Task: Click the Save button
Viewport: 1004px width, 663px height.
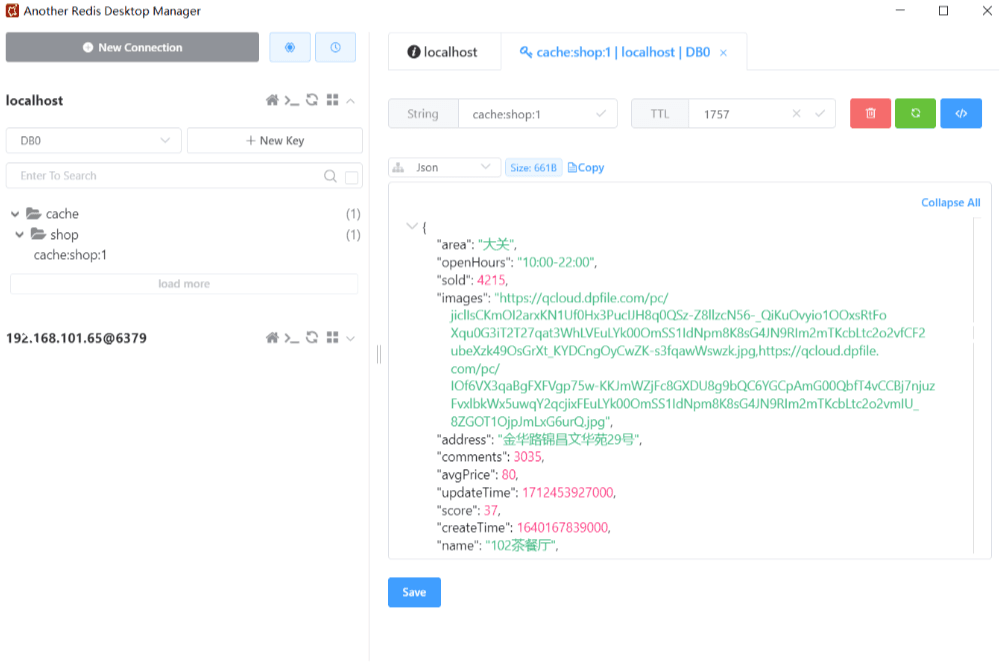Action: pos(414,592)
